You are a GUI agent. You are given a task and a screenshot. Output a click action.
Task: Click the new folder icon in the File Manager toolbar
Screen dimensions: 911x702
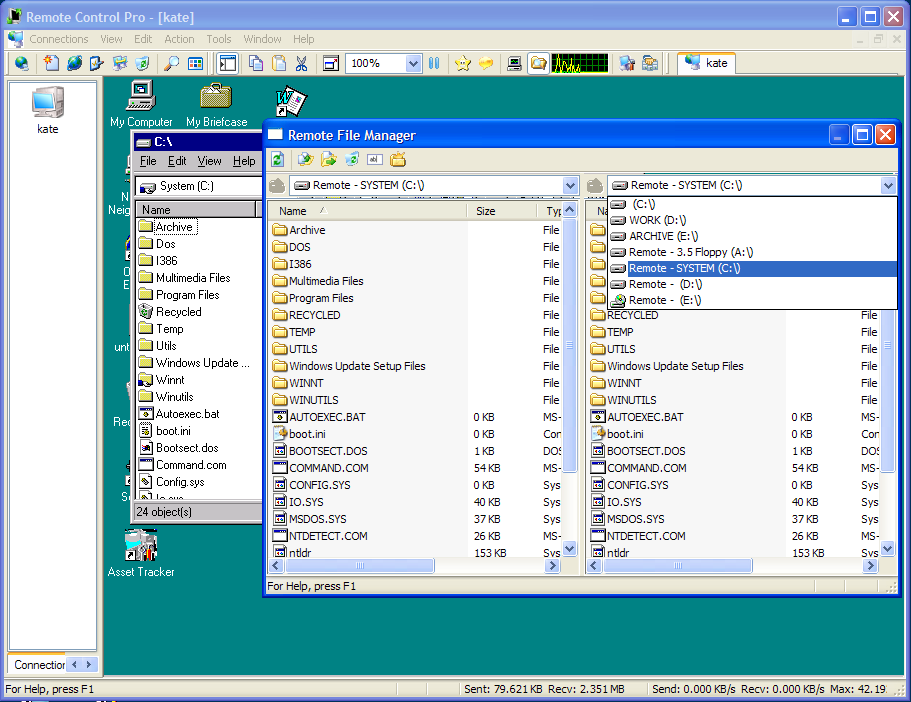pos(398,159)
